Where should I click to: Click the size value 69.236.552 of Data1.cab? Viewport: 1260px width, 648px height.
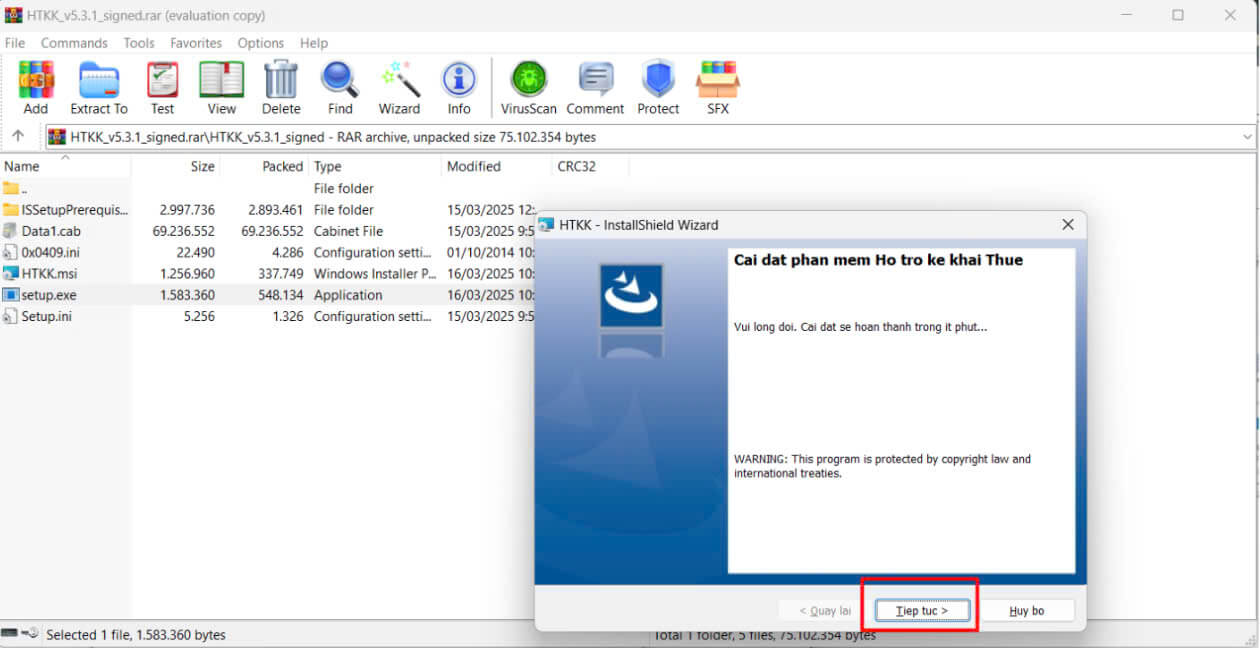tap(184, 231)
